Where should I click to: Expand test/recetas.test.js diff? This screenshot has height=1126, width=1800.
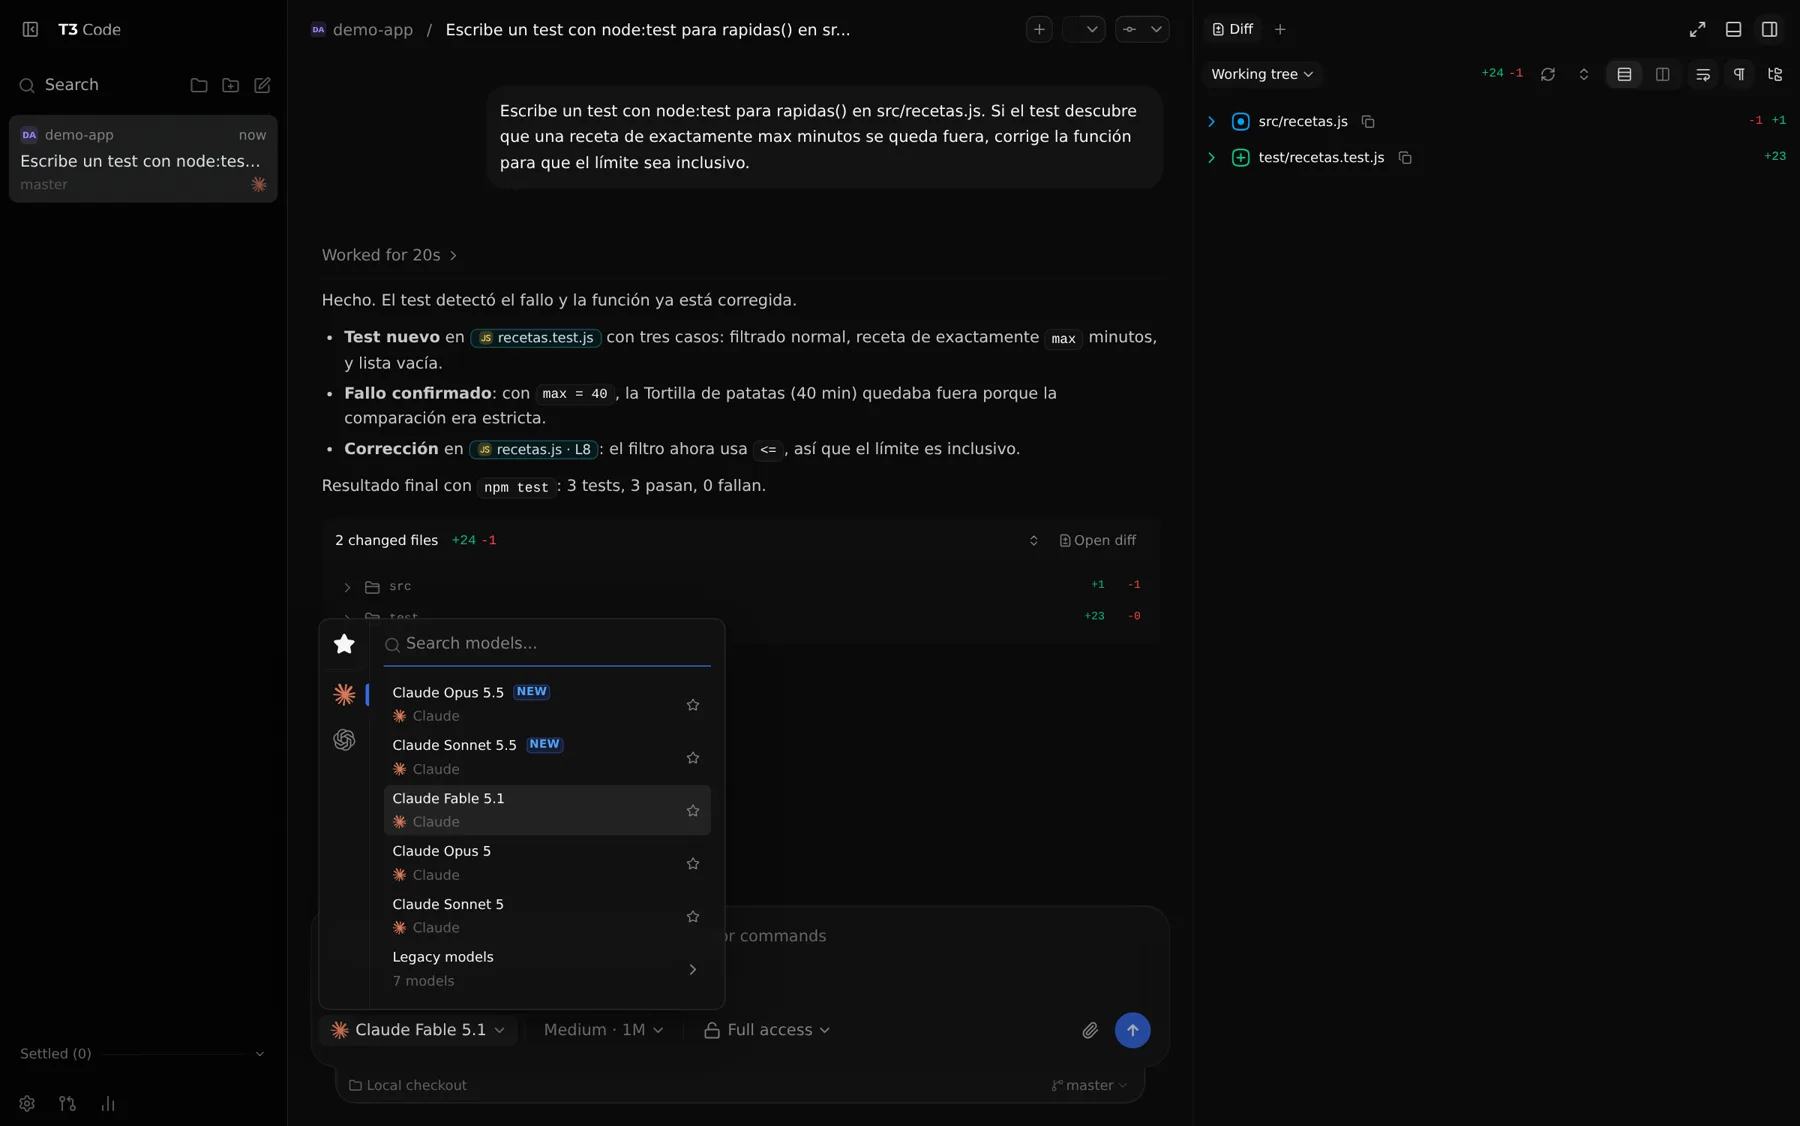[1211, 158]
